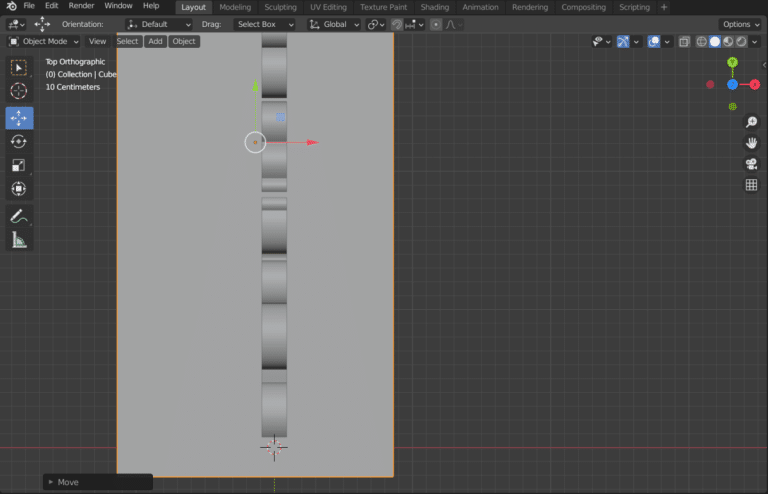
Task: Toggle gizmo visibility in the viewport
Action: pos(624,42)
